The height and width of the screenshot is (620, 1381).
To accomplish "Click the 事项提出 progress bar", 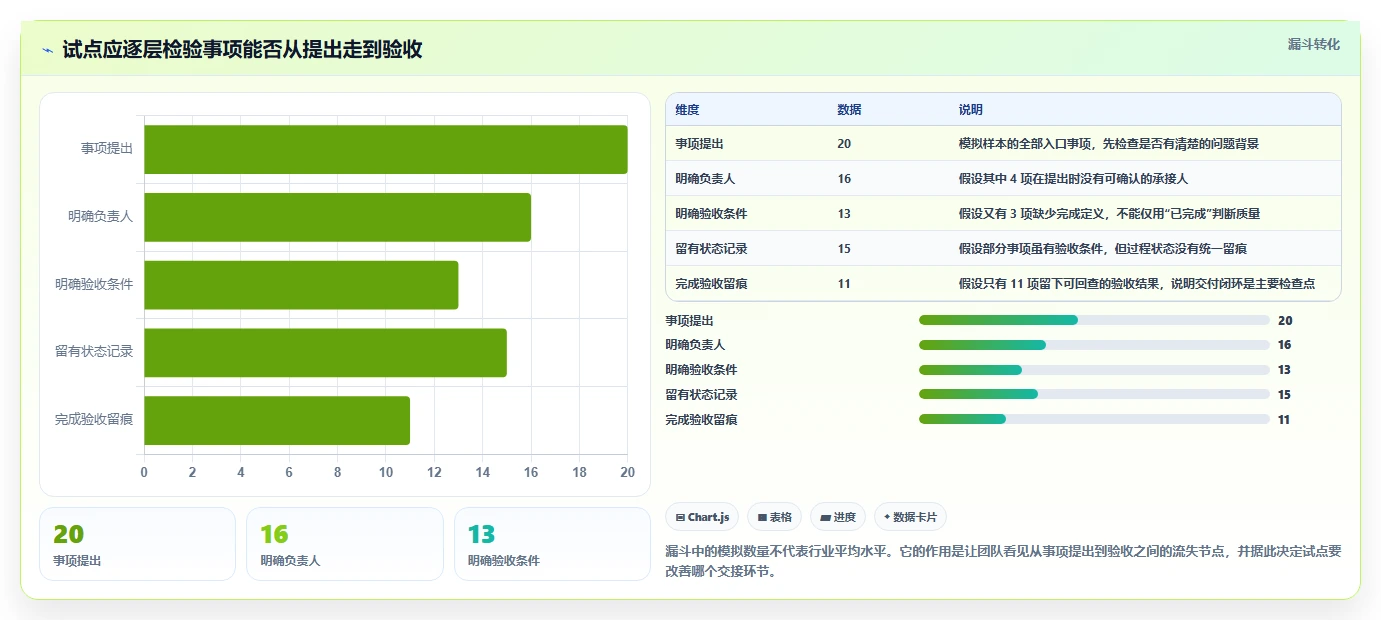I will tap(1094, 320).
